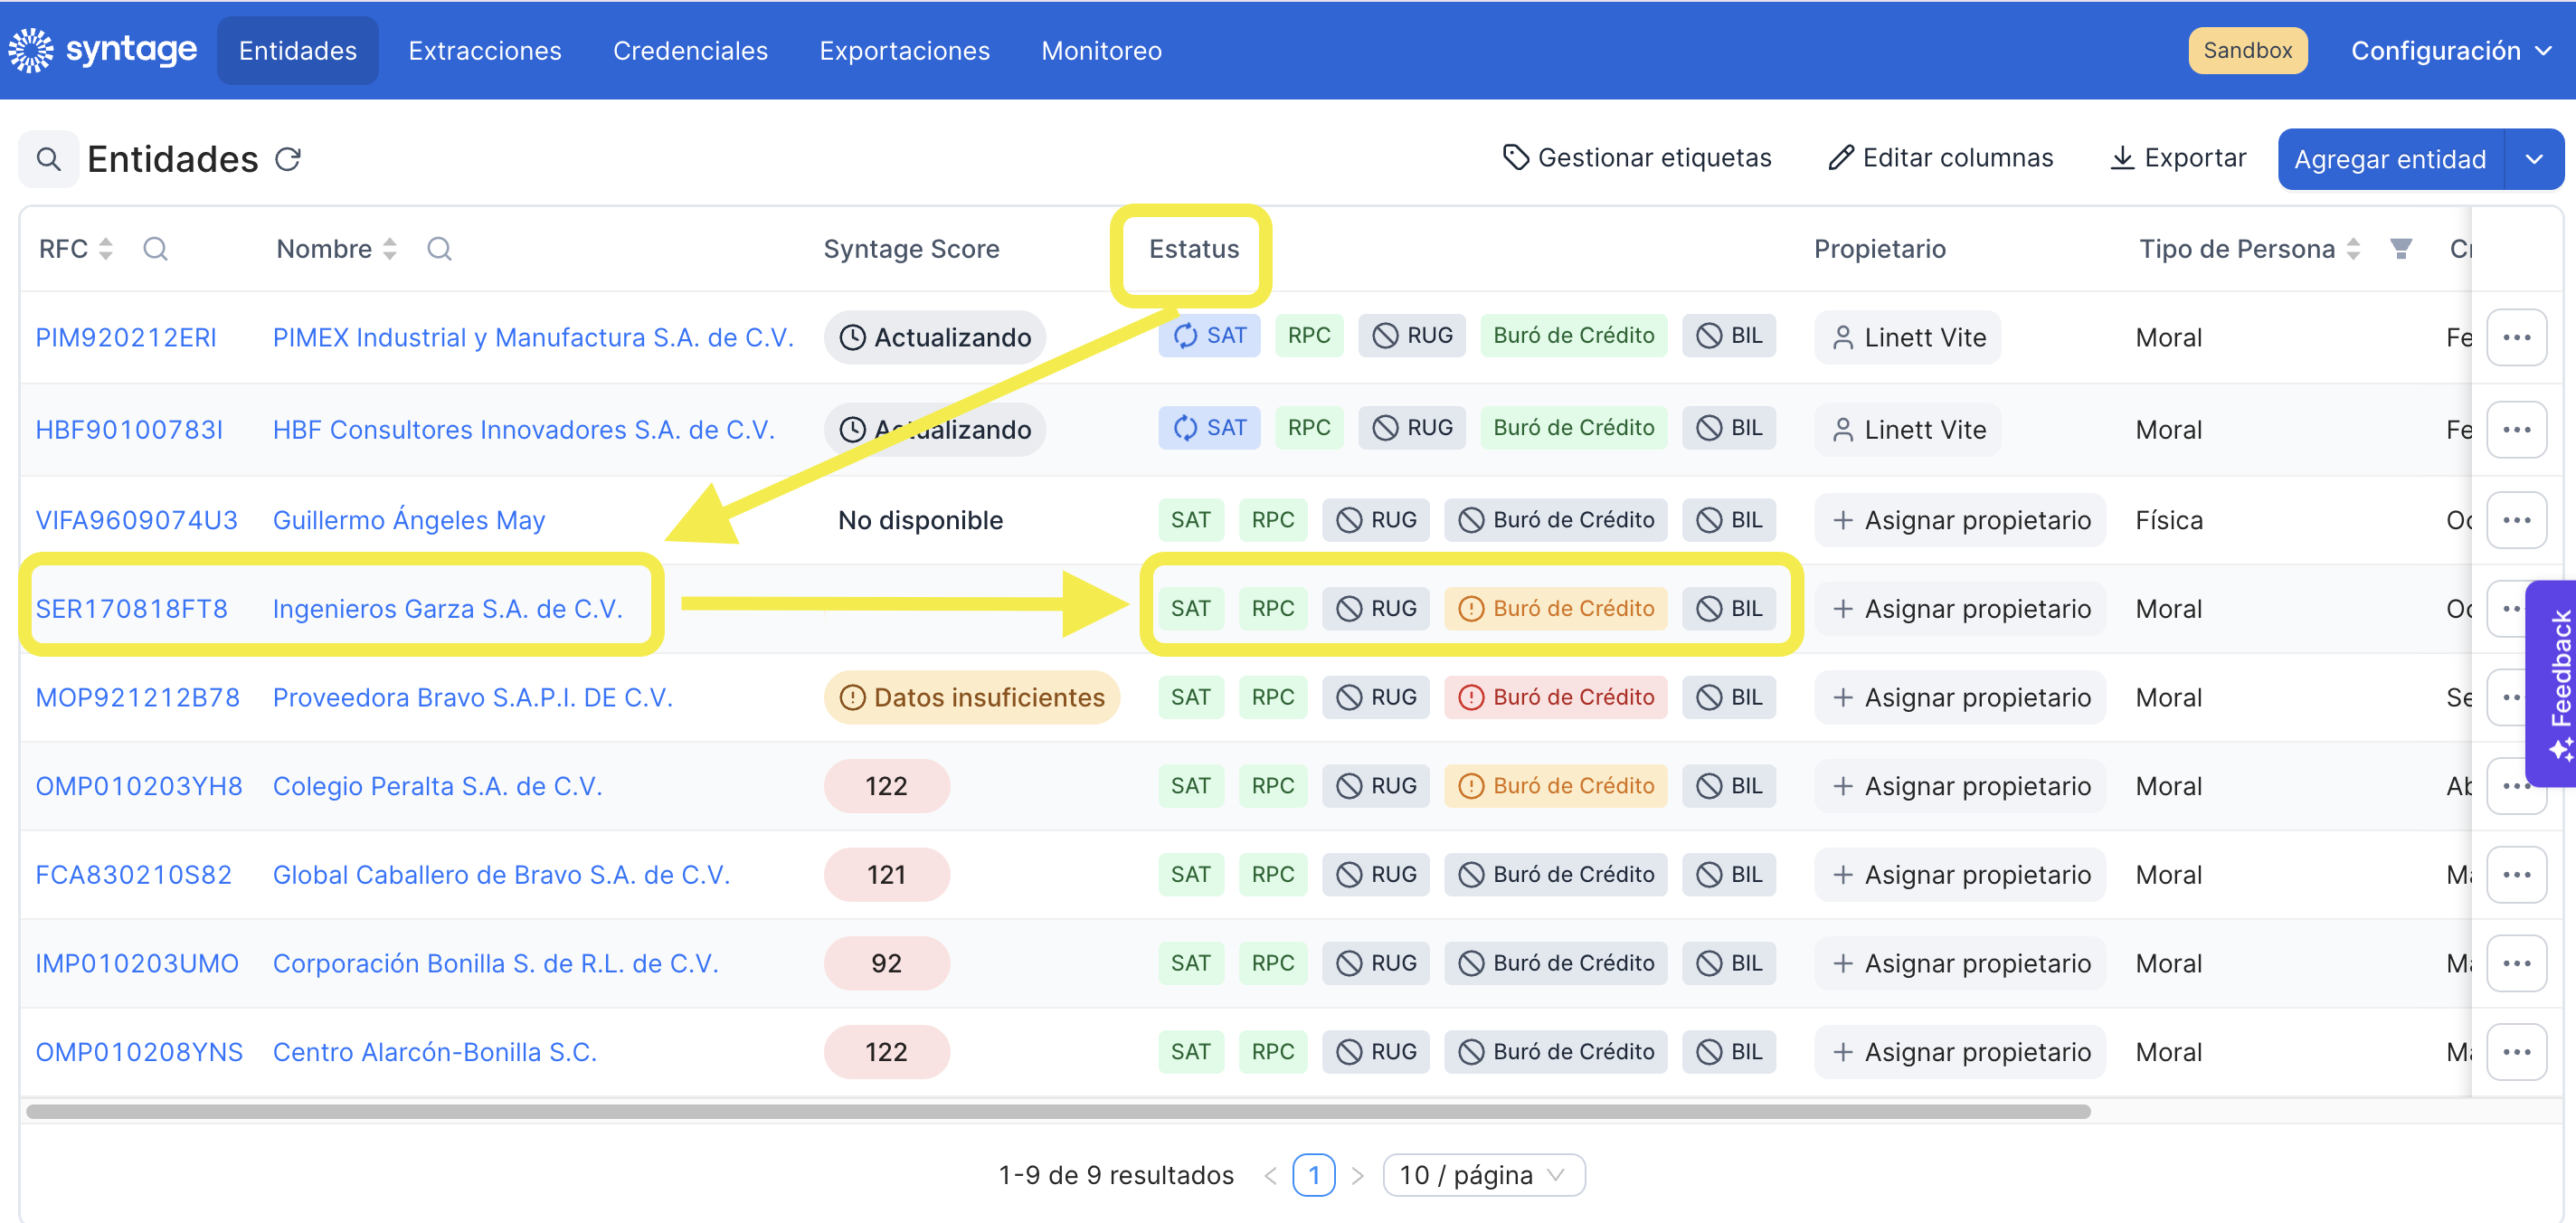The image size is (2576, 1223).
Task: Open Ingenieros Garza S.A. de C.V.
Action: [447, 609]
